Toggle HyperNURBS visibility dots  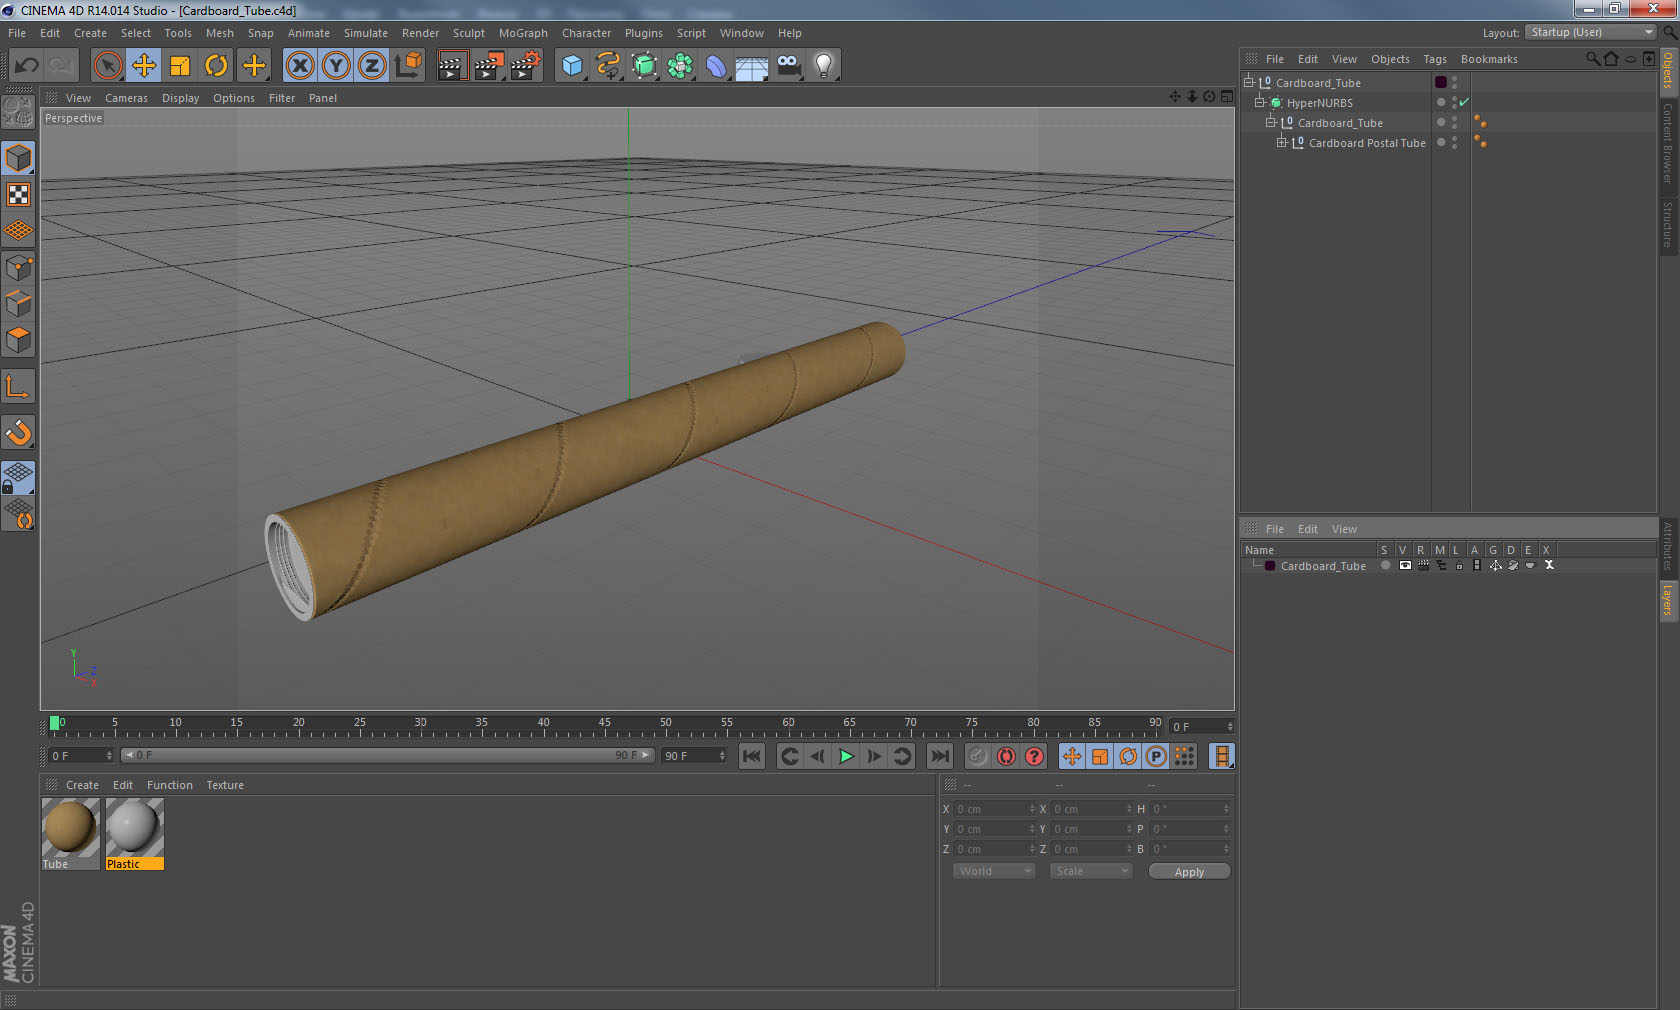click(x=1454, y=102)
